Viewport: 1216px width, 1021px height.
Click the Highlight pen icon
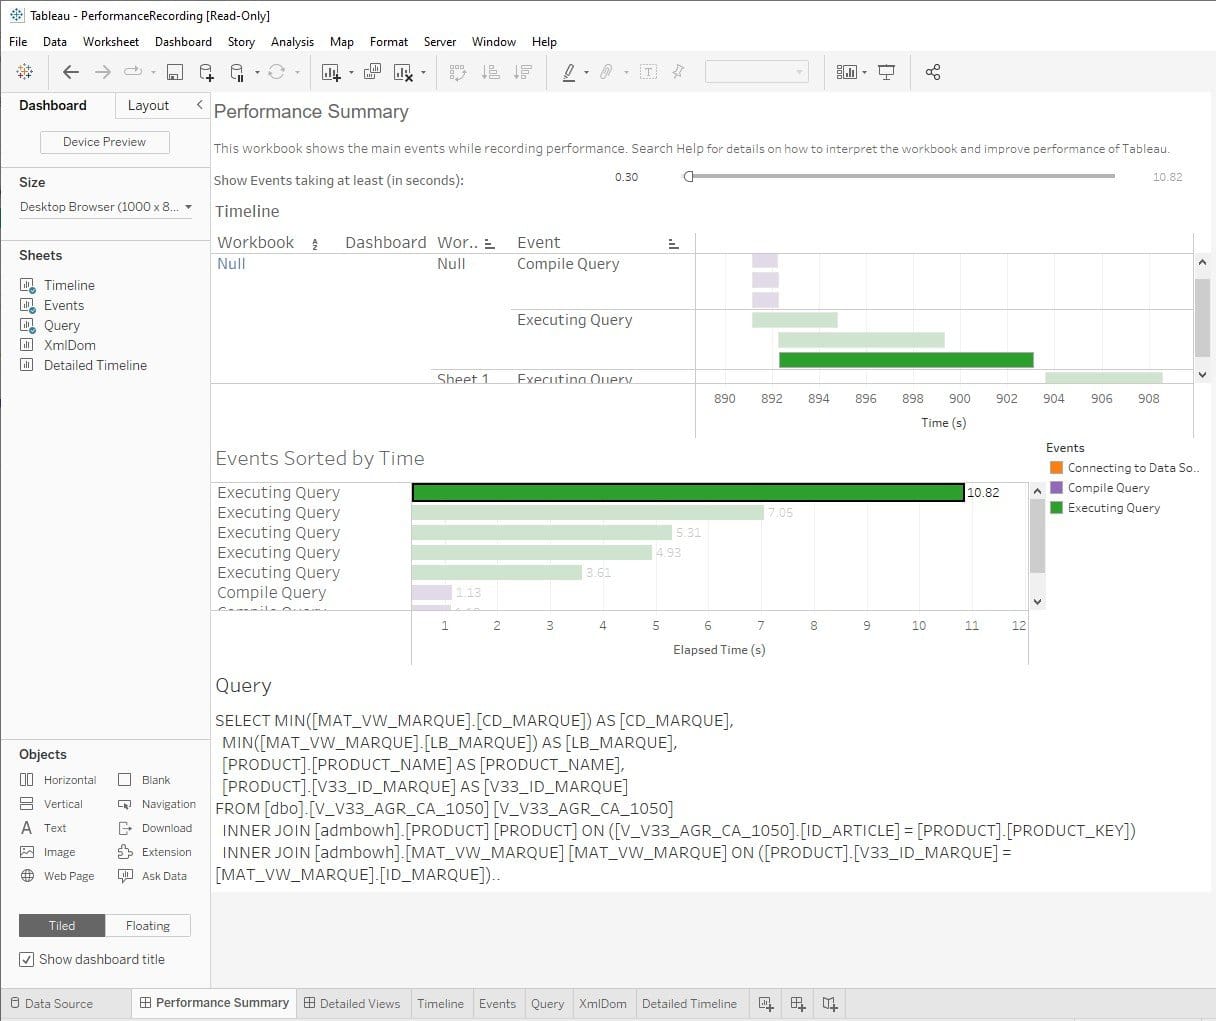tap(568, 72)
